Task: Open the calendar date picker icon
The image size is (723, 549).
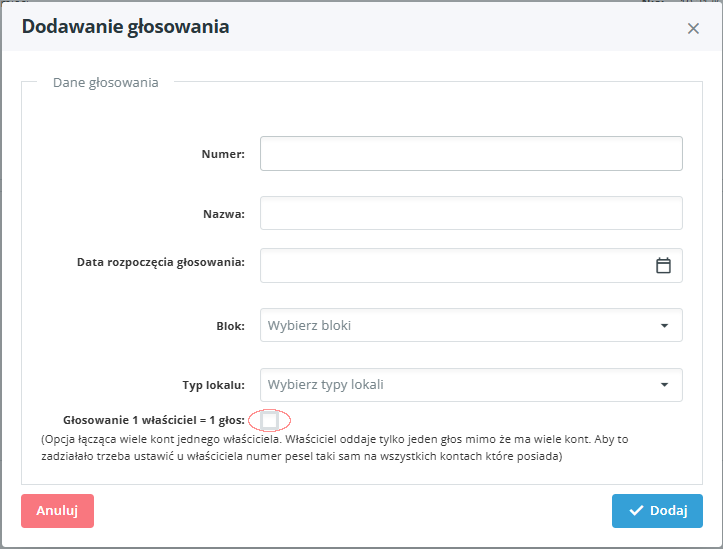Action: pos(663,265)
